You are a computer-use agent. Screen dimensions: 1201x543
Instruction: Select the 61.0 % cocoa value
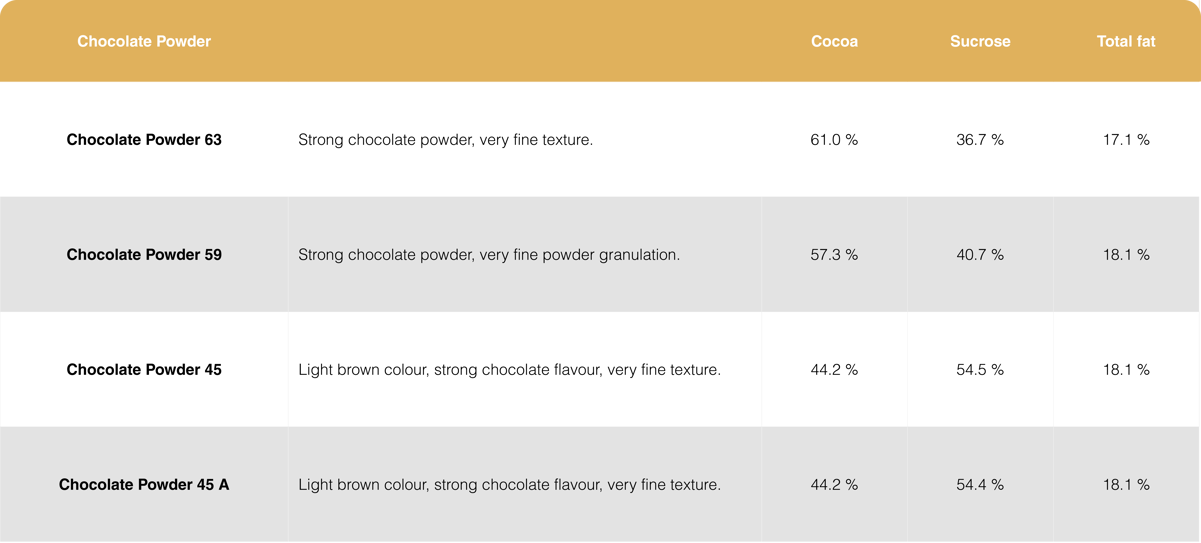(x=834, y=140)
